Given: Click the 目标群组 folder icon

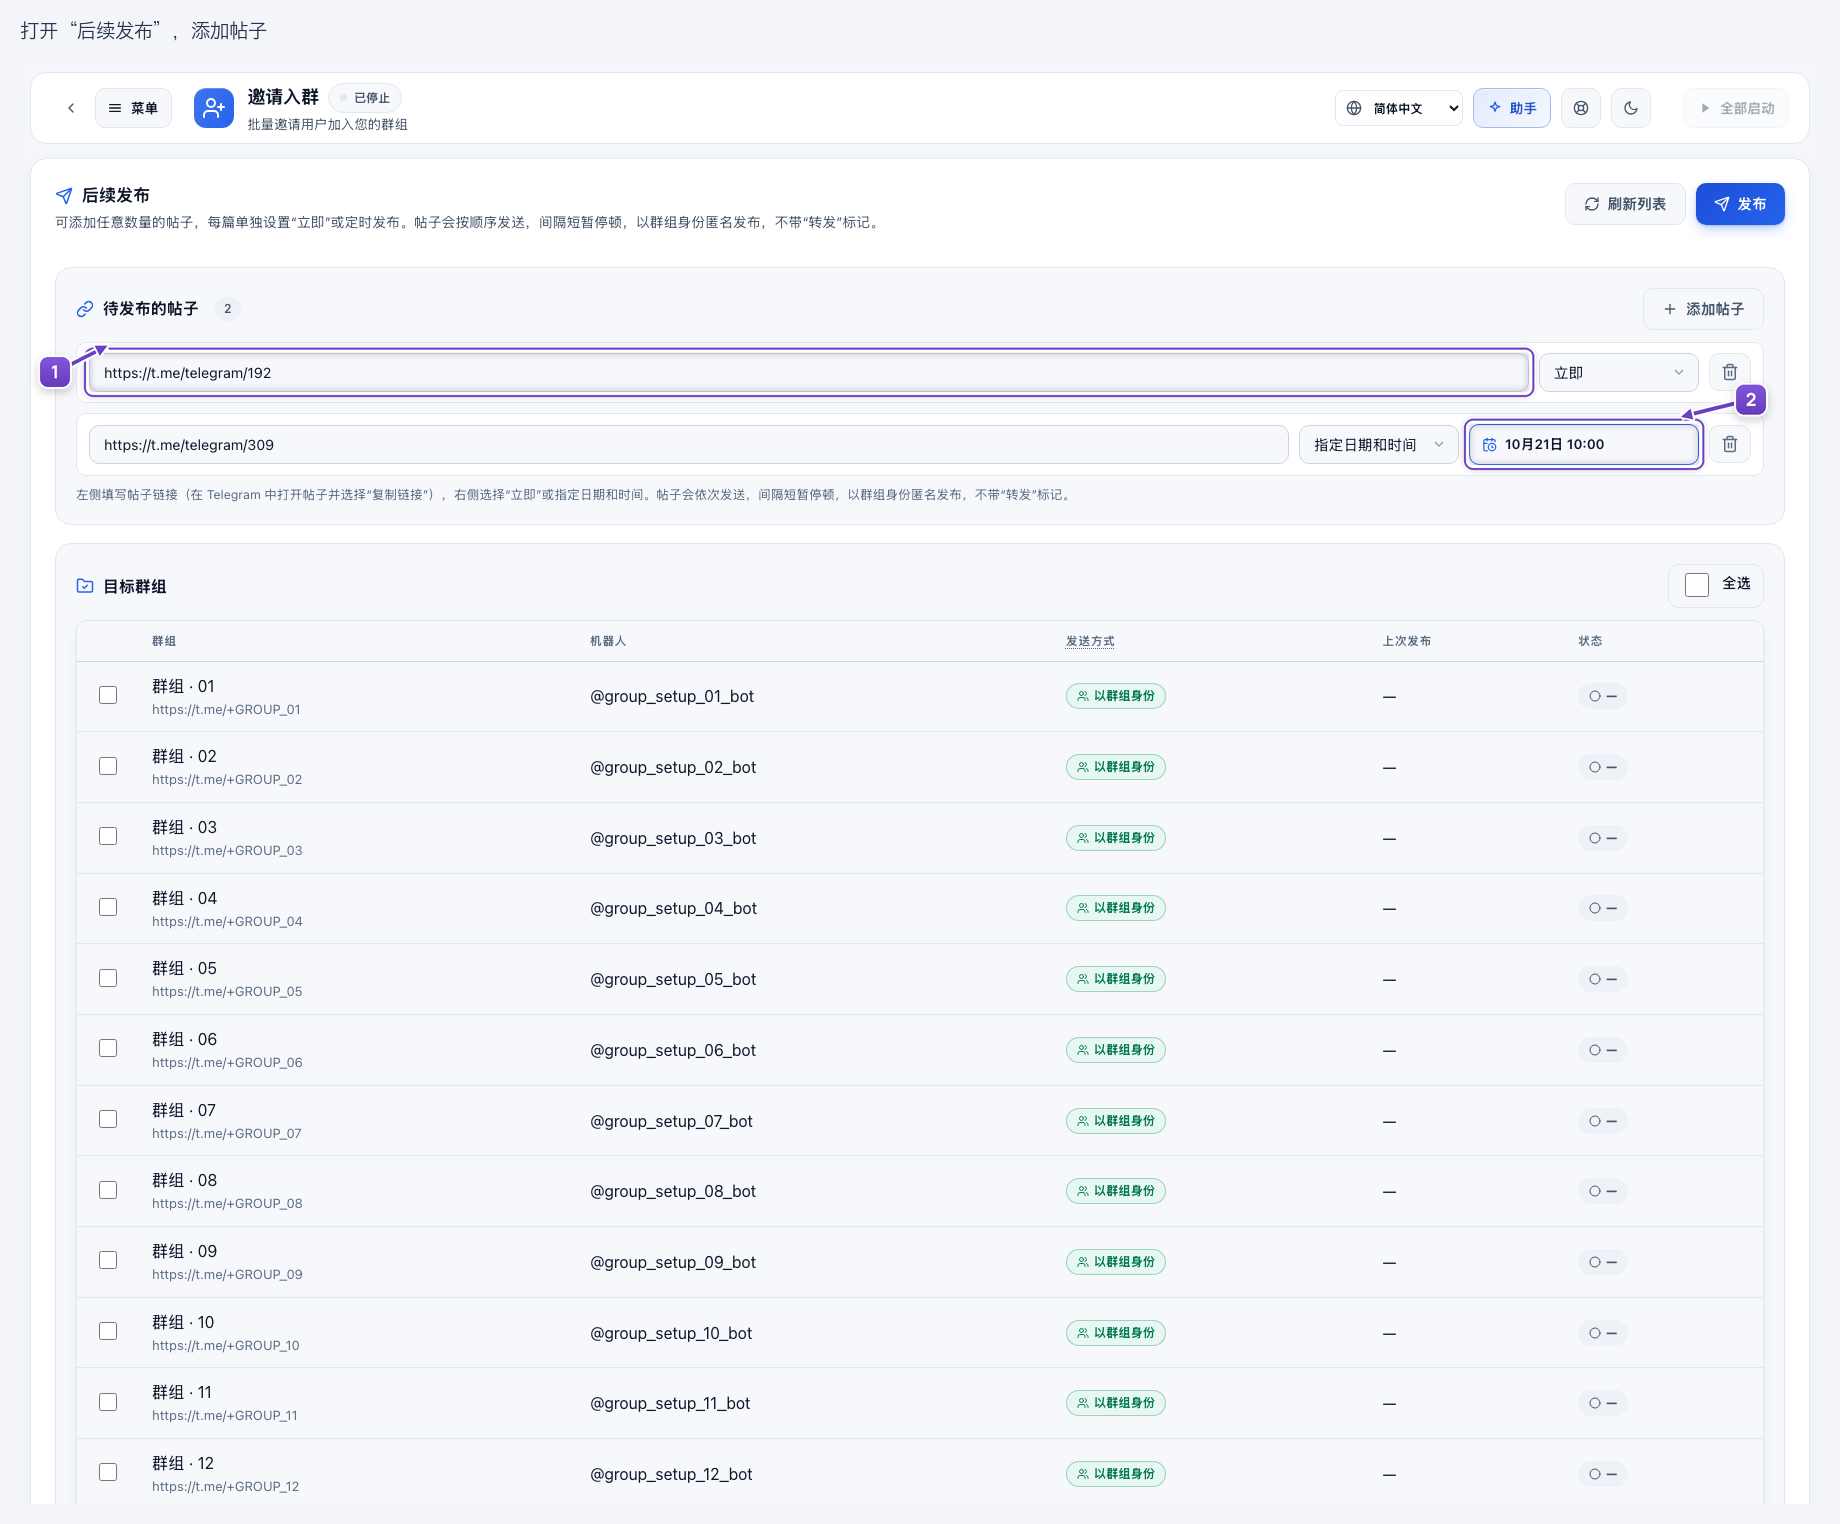Looking at the screenshot, I should (x=85, y=586).
